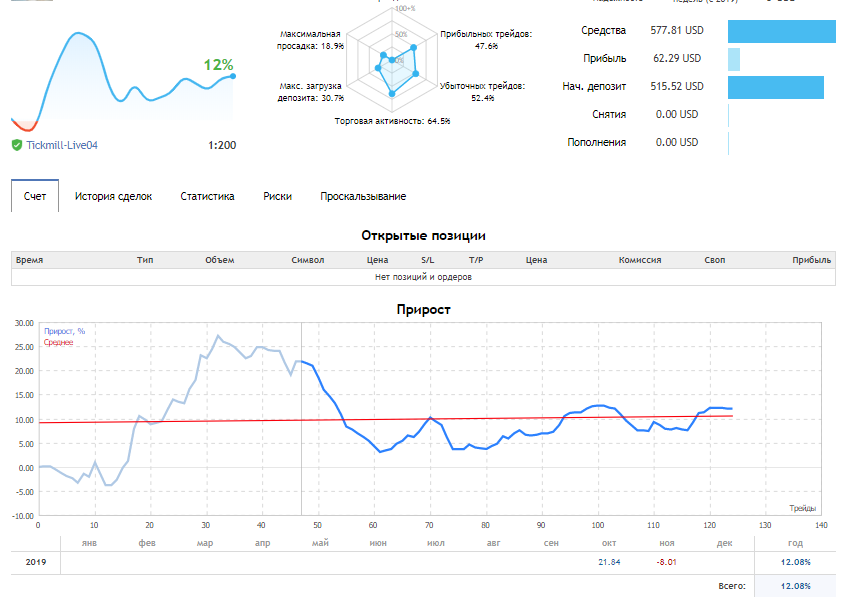
Task: Click the Прибыль light-blue bar
Action: tap(734, 59)
